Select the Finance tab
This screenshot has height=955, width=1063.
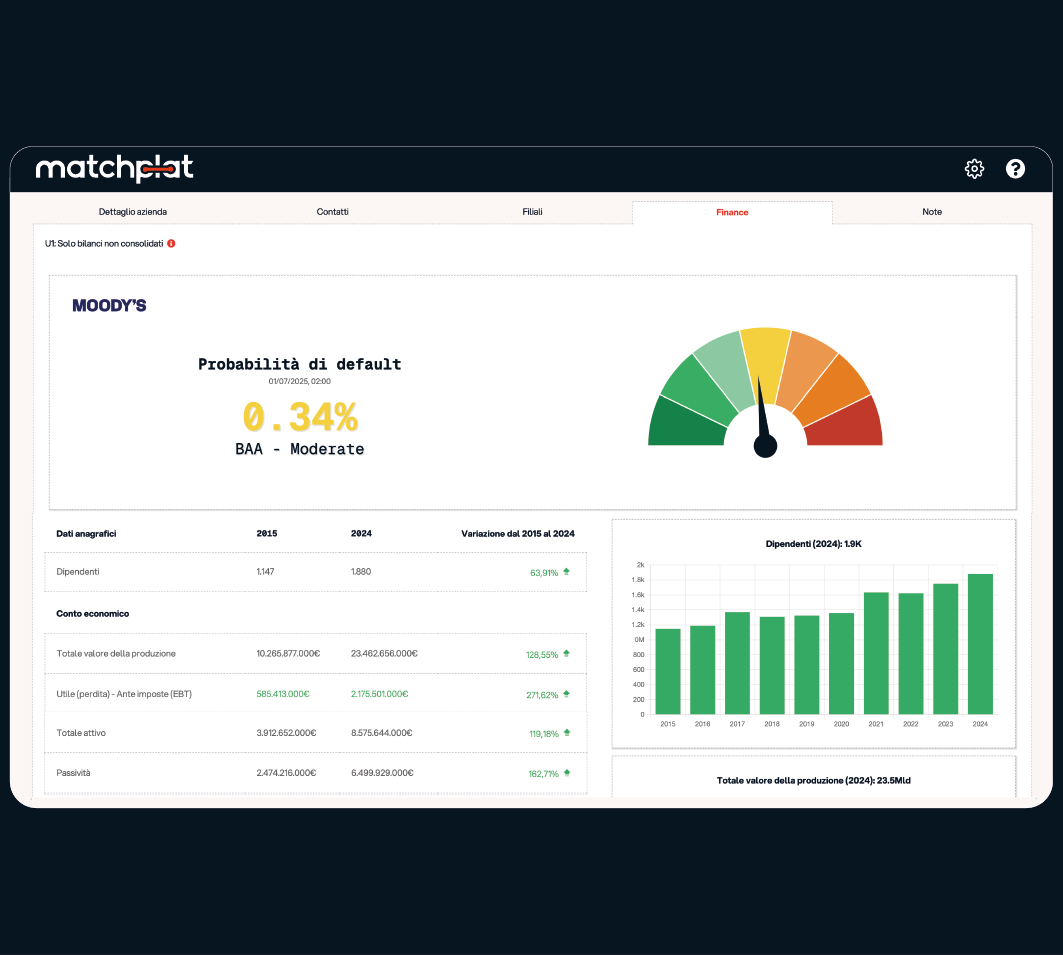[x=732, y=212]
